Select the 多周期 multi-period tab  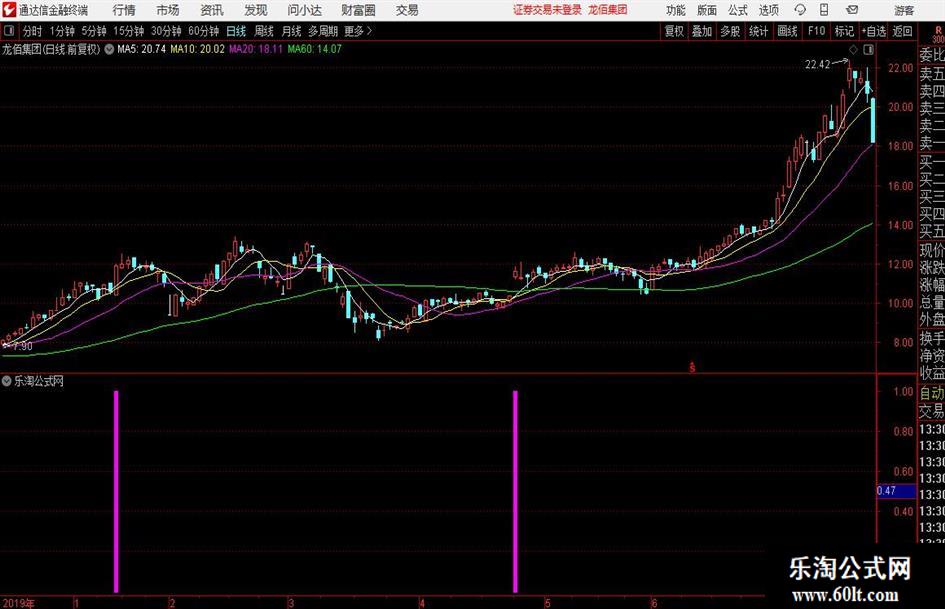323,31
